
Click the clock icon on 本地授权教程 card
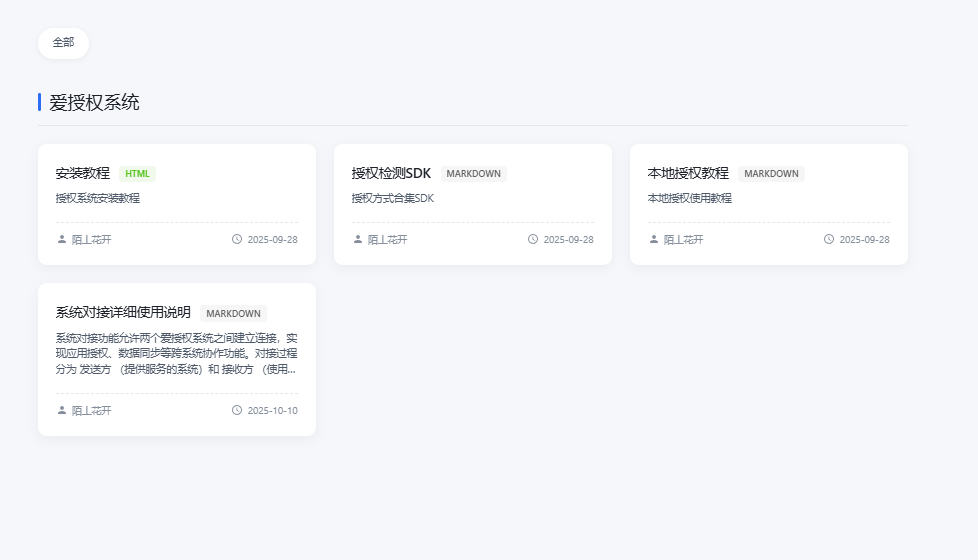[x=829, y=240]
